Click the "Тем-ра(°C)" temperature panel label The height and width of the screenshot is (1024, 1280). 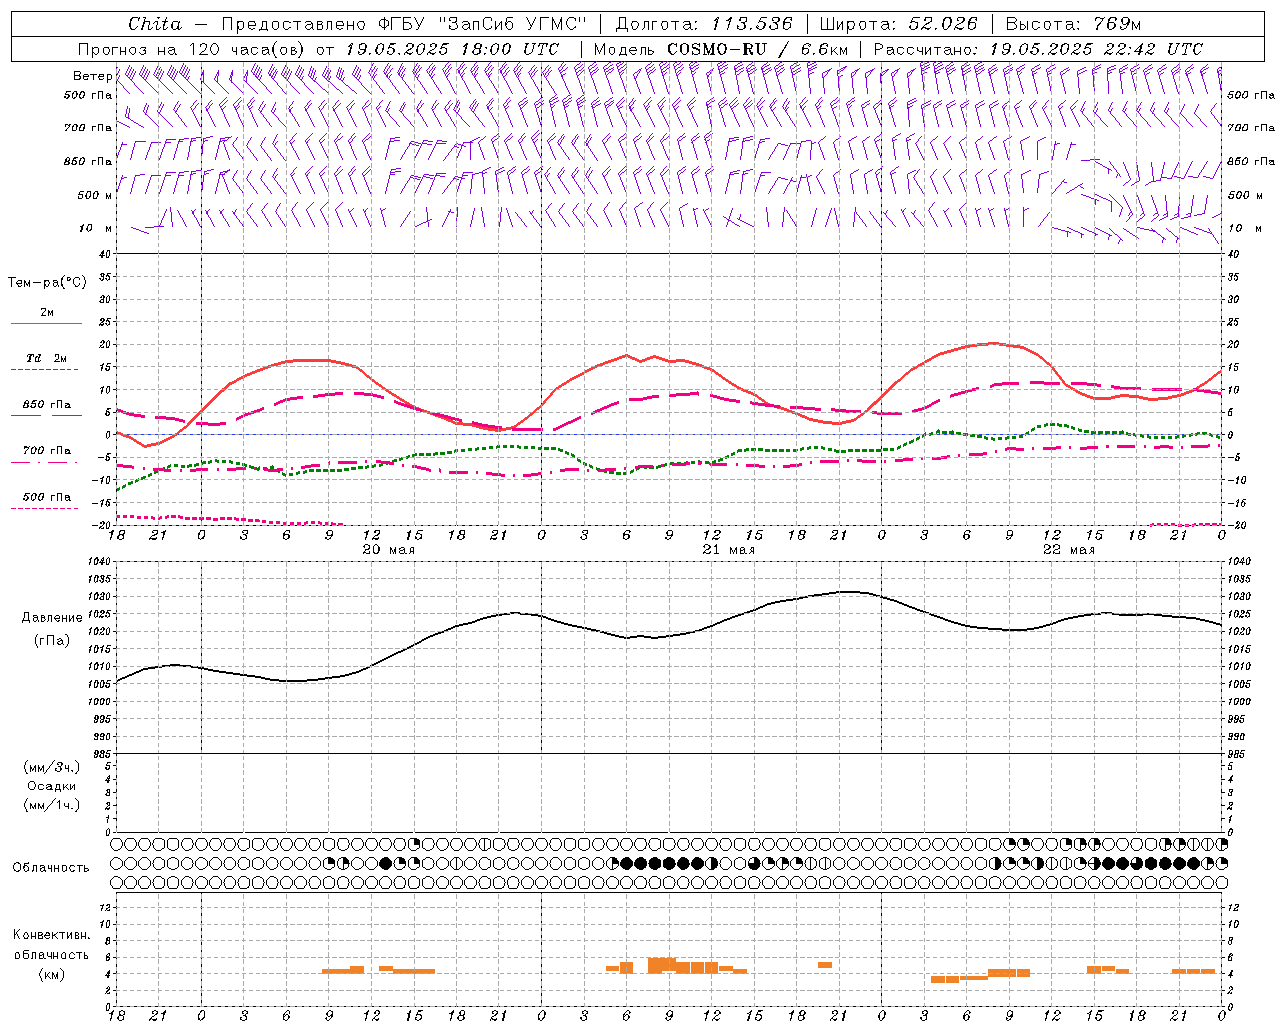pos(47,283)
